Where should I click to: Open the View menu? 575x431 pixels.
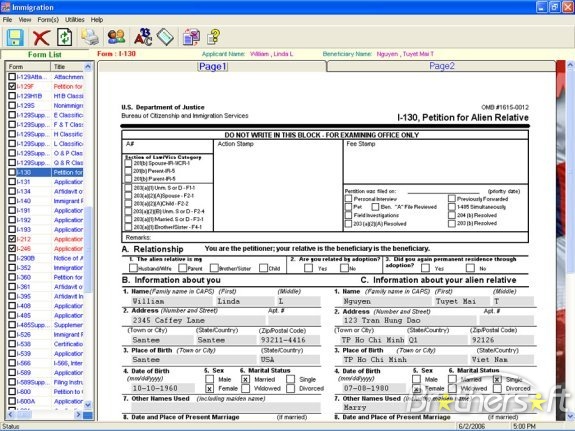25,20
